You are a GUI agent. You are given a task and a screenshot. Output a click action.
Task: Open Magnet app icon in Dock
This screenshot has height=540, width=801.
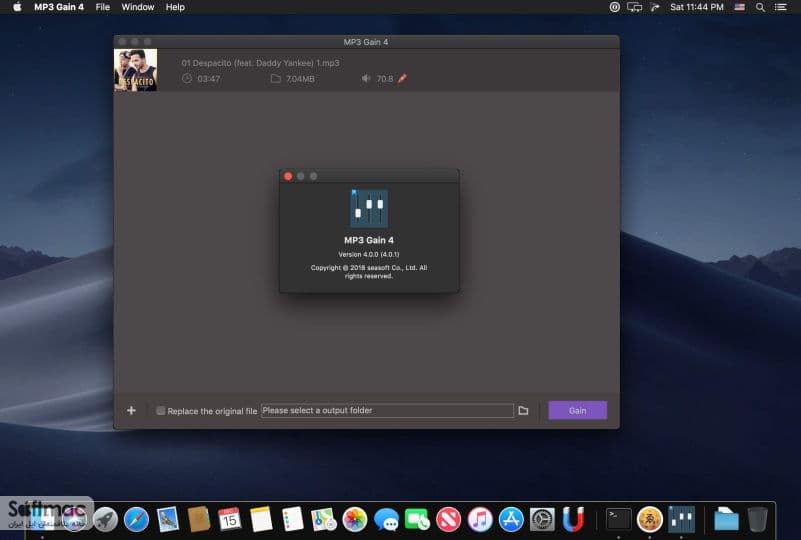pyautogui.click(x=573, y=520)
